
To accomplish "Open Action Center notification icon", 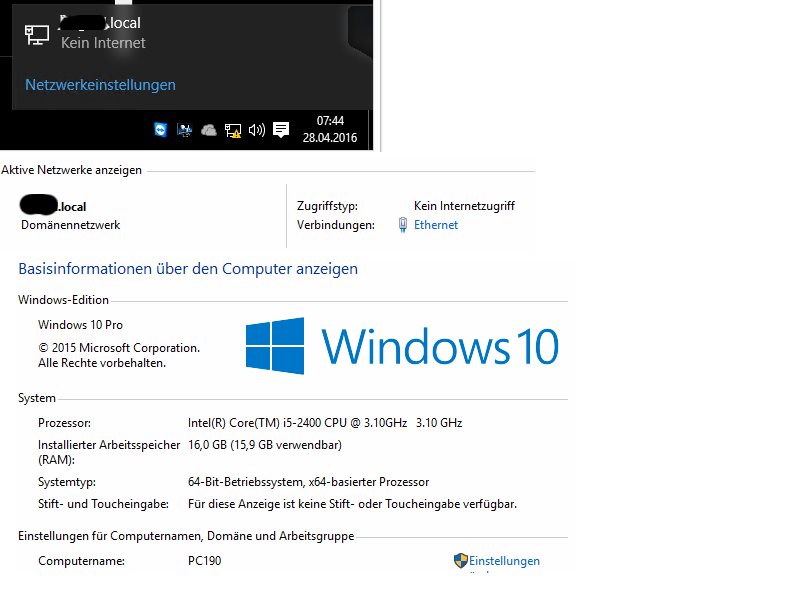I will coord(281,130).
